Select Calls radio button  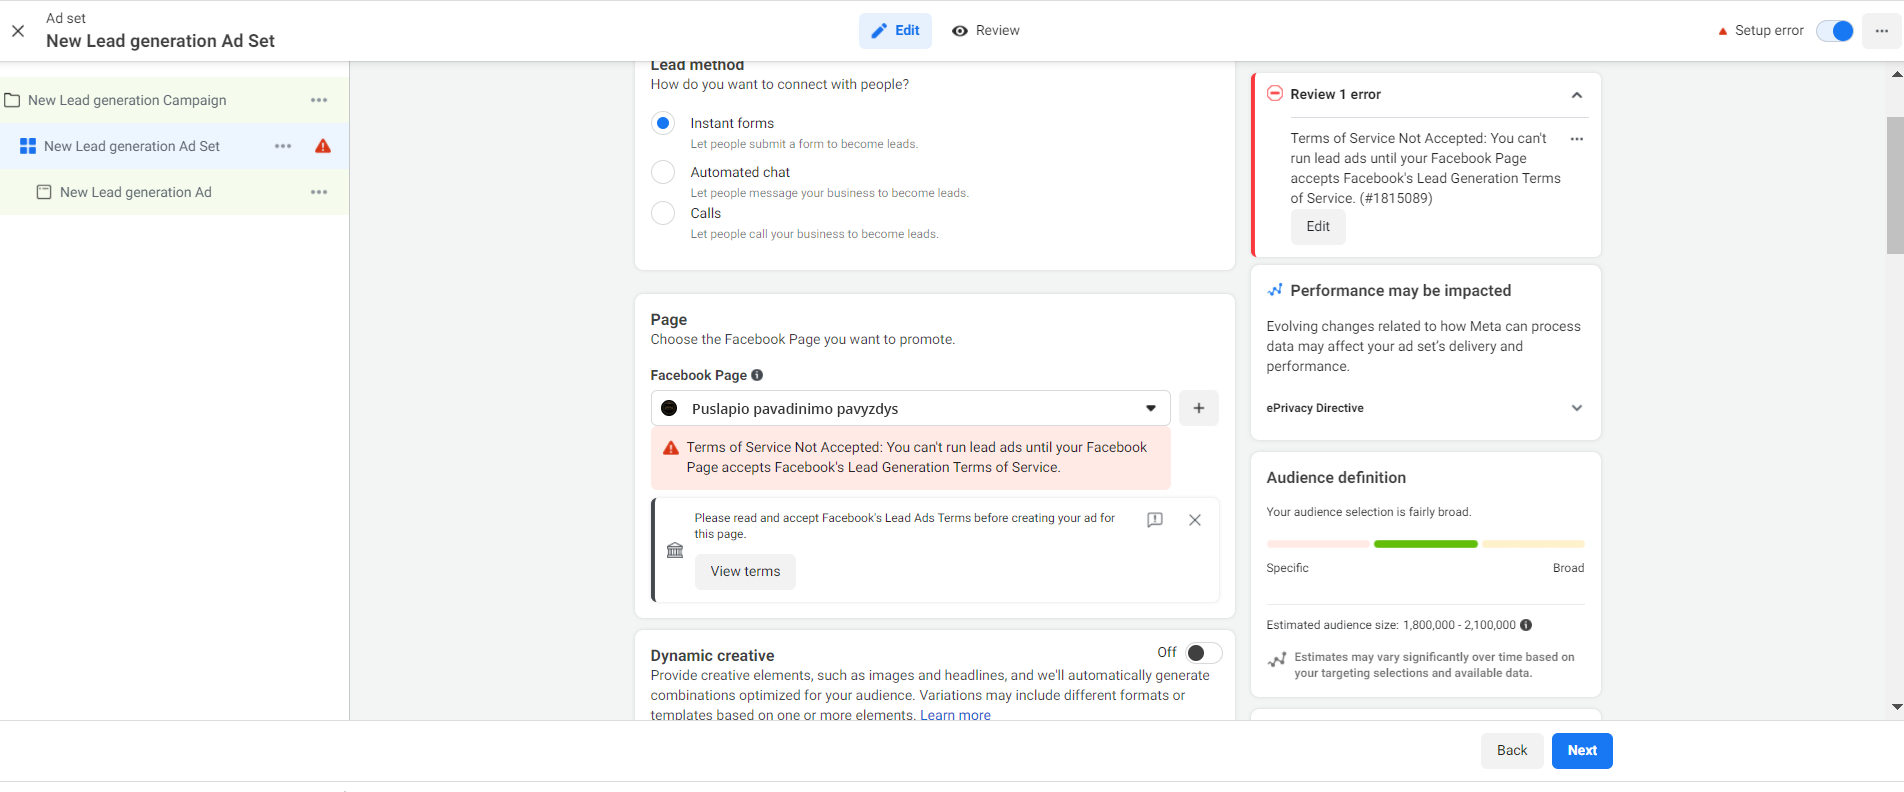coord(663,213)
